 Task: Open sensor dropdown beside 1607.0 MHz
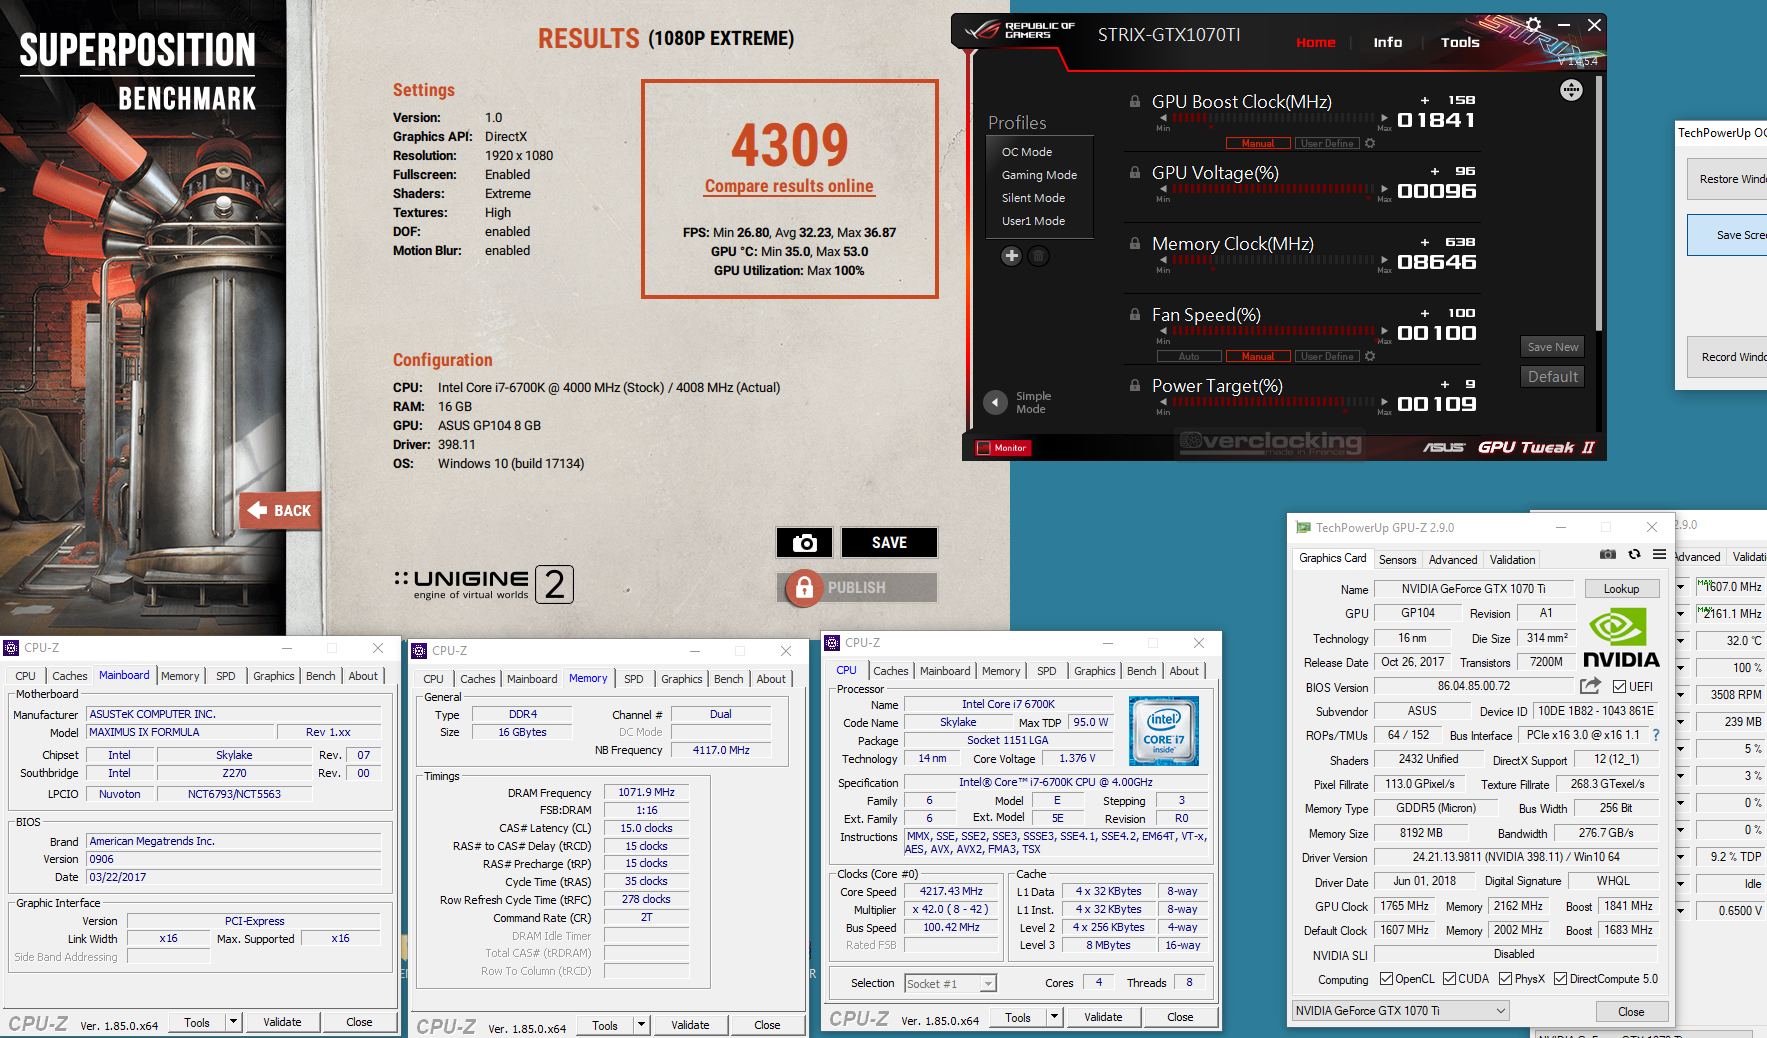coord(1681,587)
